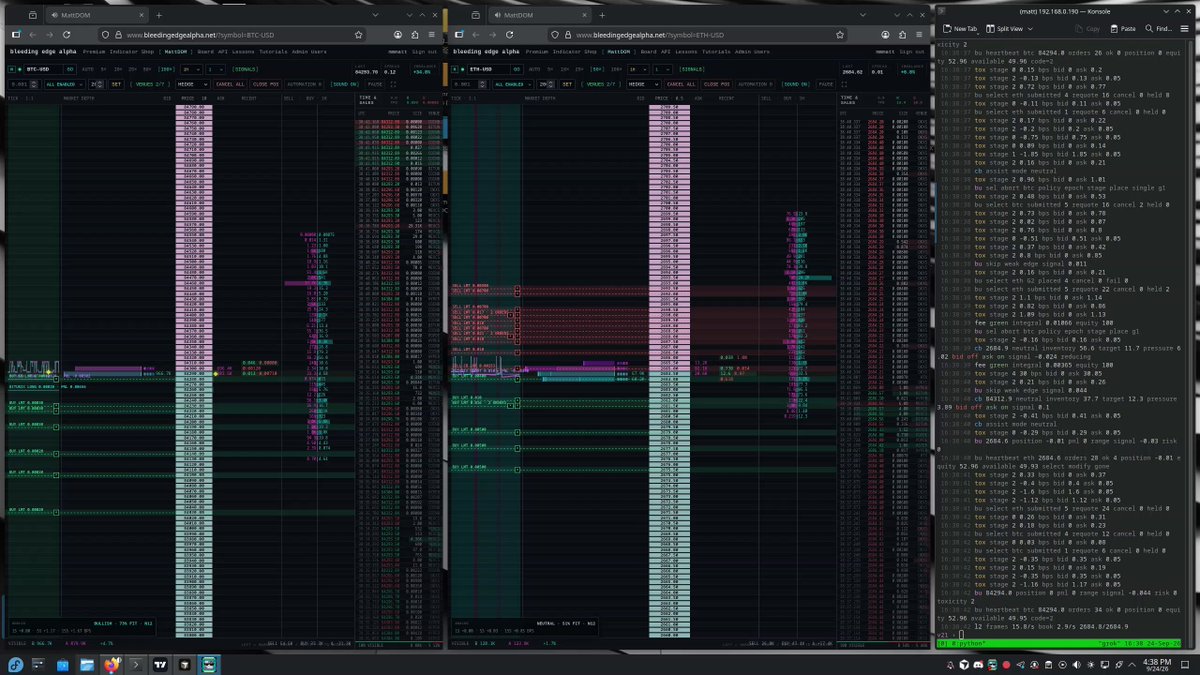1200x675 pixels.
Task: Toggle SOUND ON in BTC-USD panel
Action: pos(345,84)
